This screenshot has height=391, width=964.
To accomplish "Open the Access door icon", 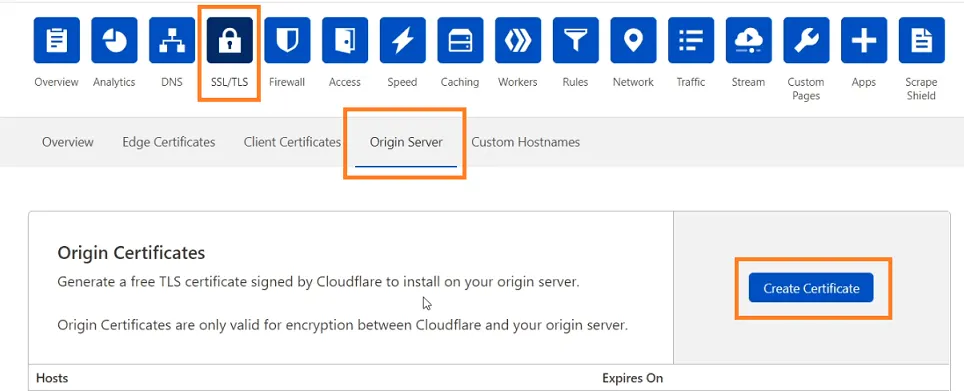I will pyautogui.click(x=345, y=40).
